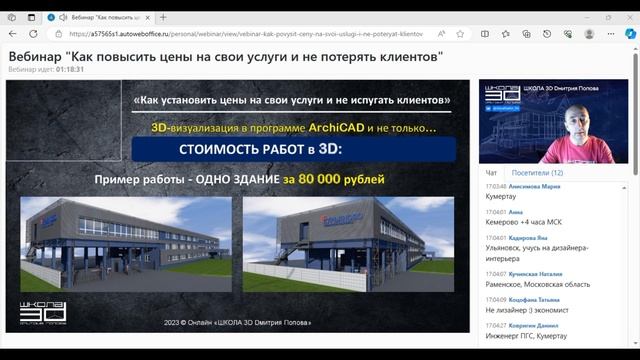The width and height of the screenshot is (640, 360).
Task: Click the chat panel scroll up arrow
Action: [x=624, y=188]
